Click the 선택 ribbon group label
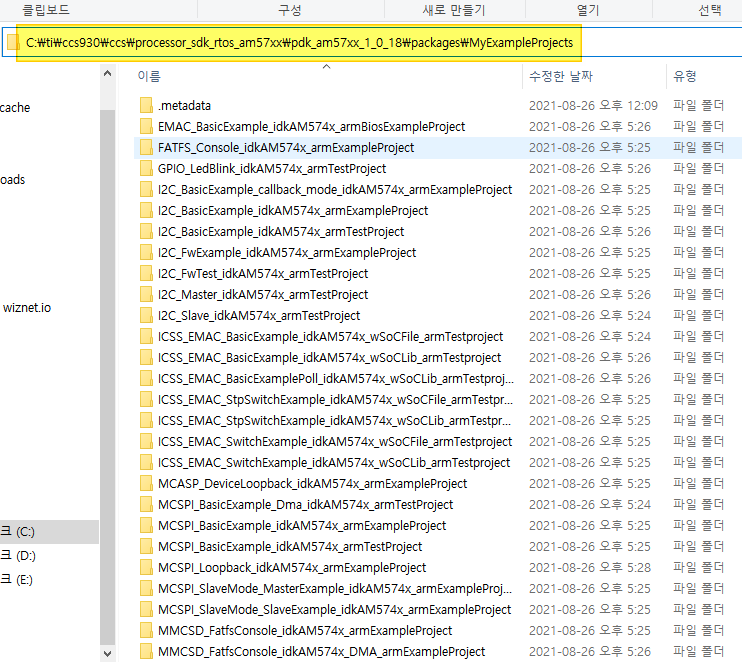742x672 pixels. [x=710, y=10]
